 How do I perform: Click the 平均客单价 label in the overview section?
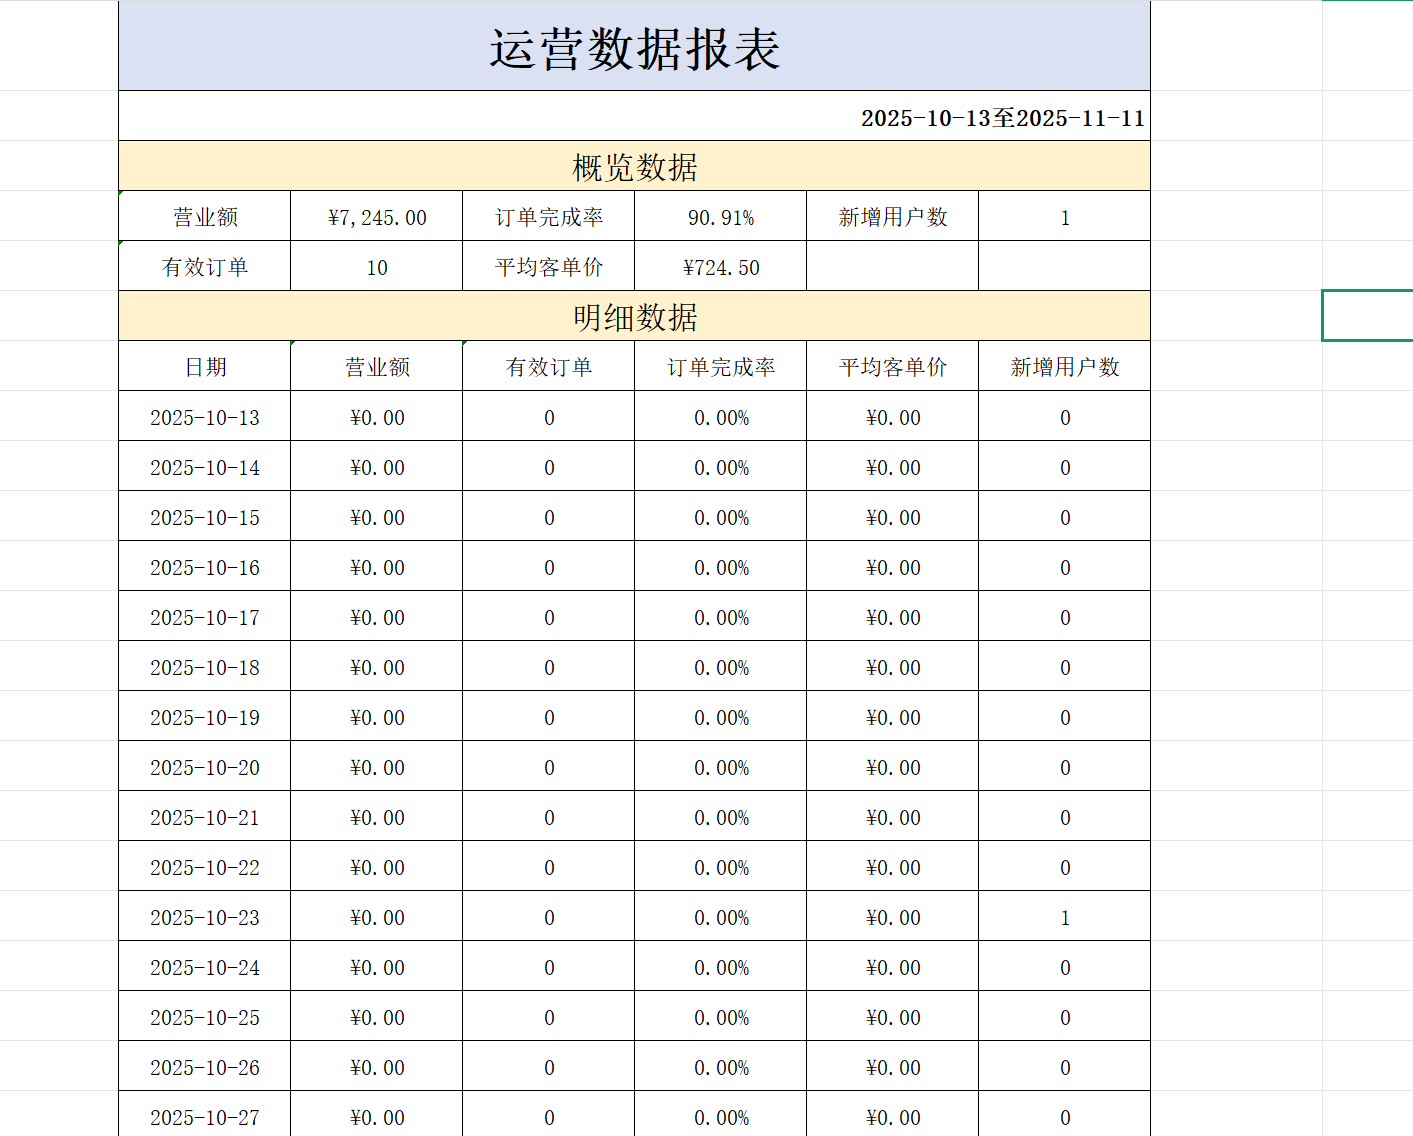(x=549, y=266)
